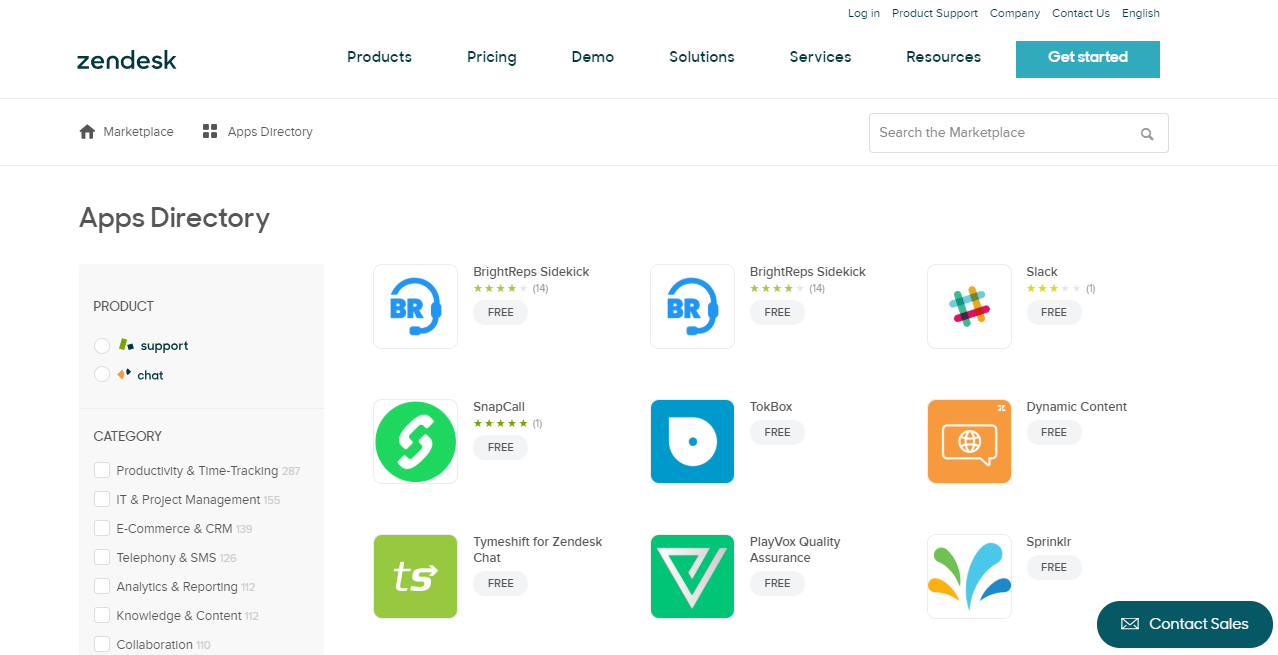Open the Dynamic Content title link

(x=1076, y=407)
